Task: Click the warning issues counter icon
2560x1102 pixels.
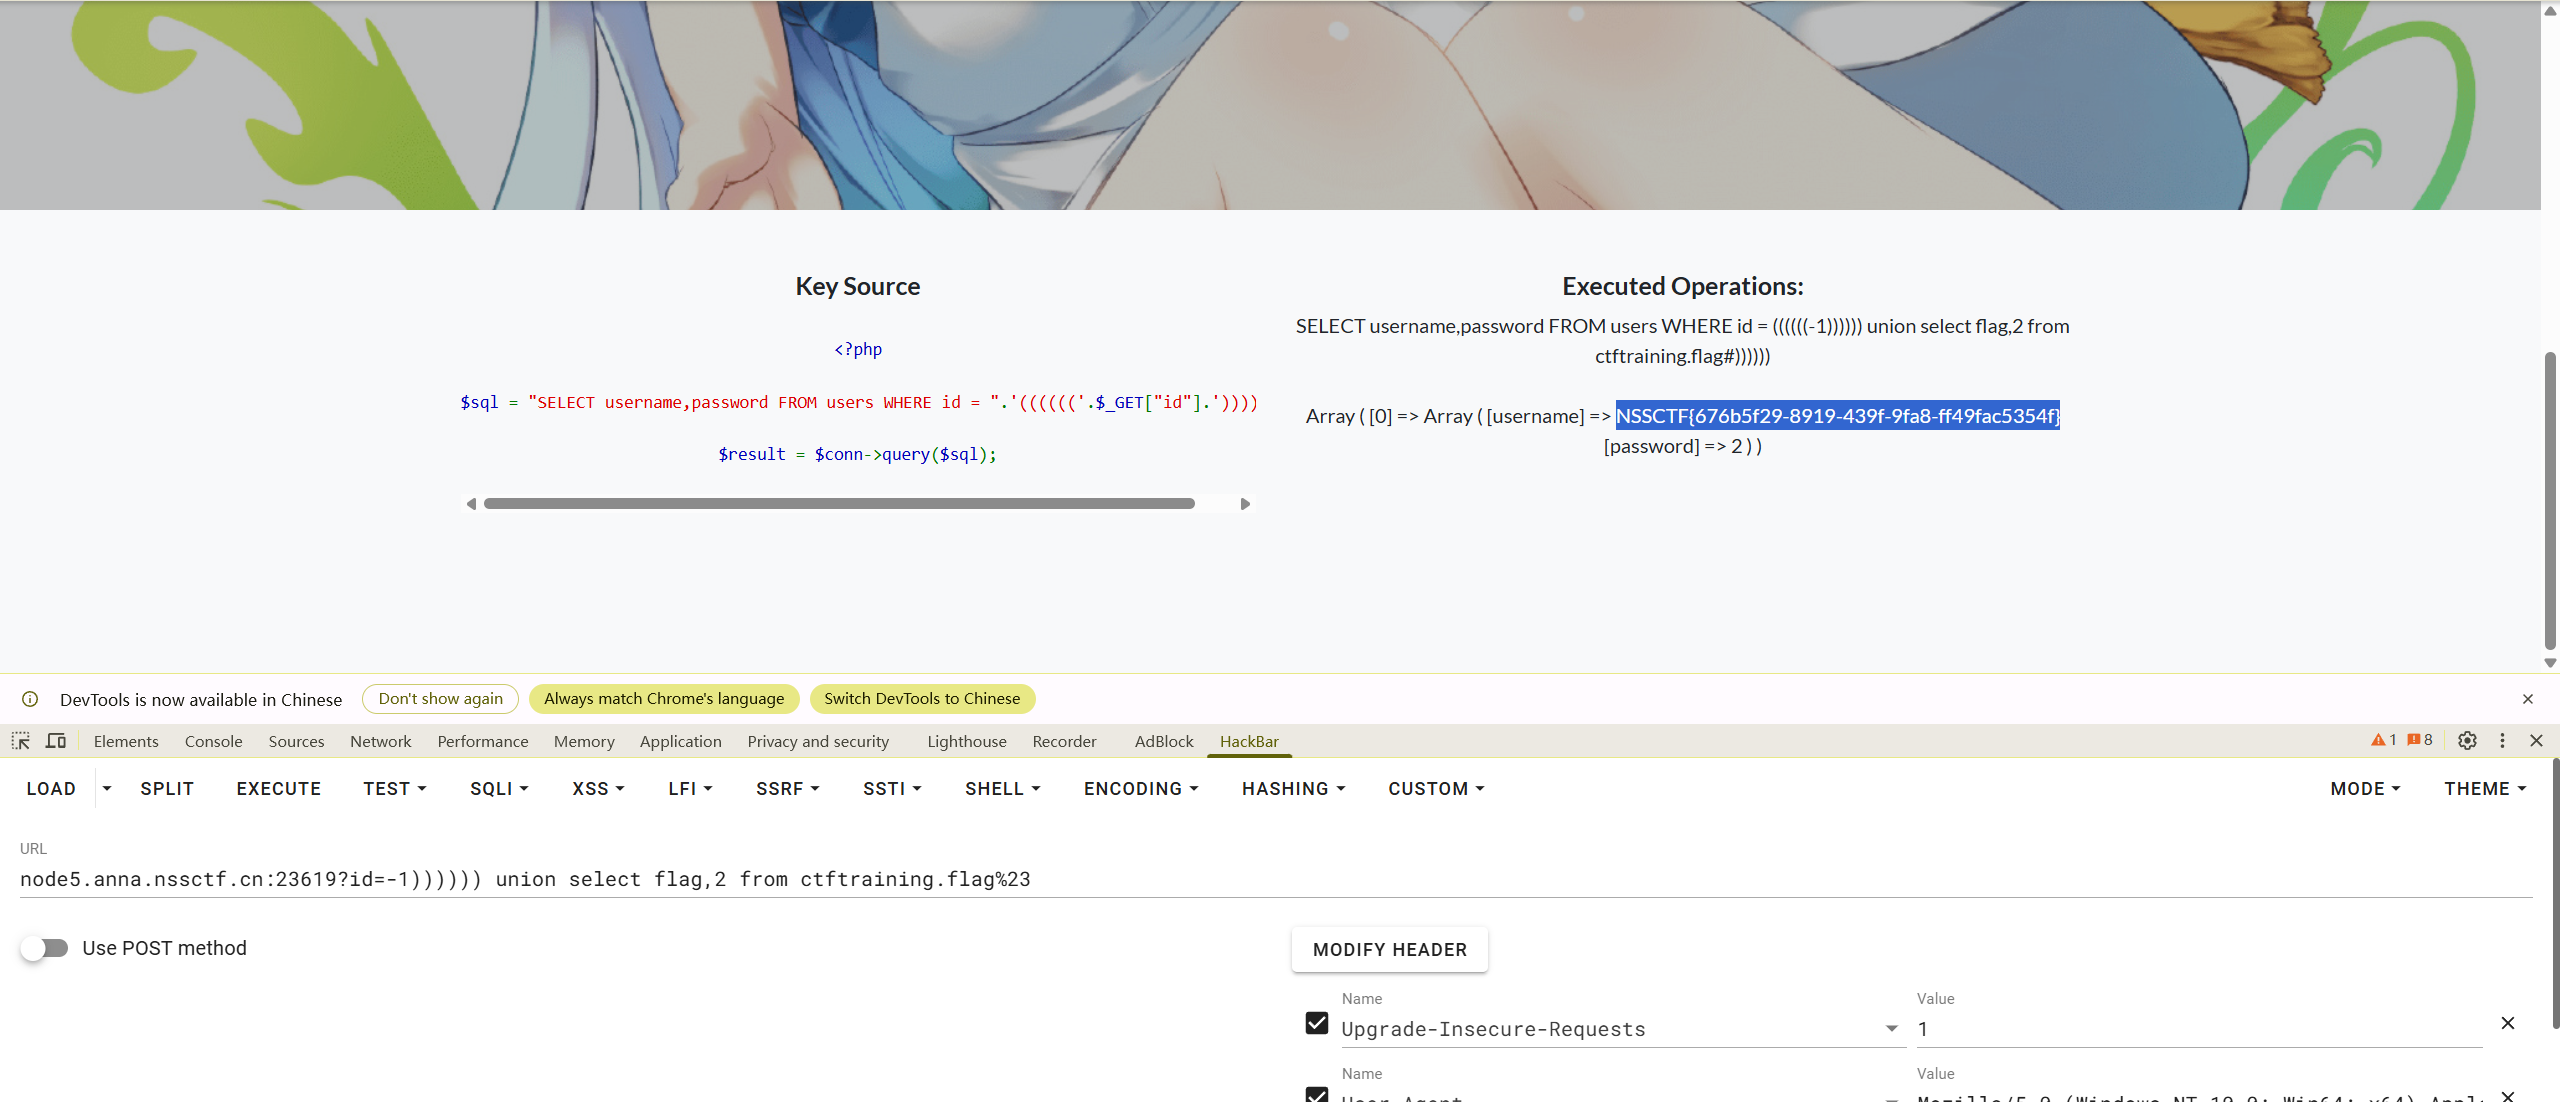Action: click(2384, 740)
